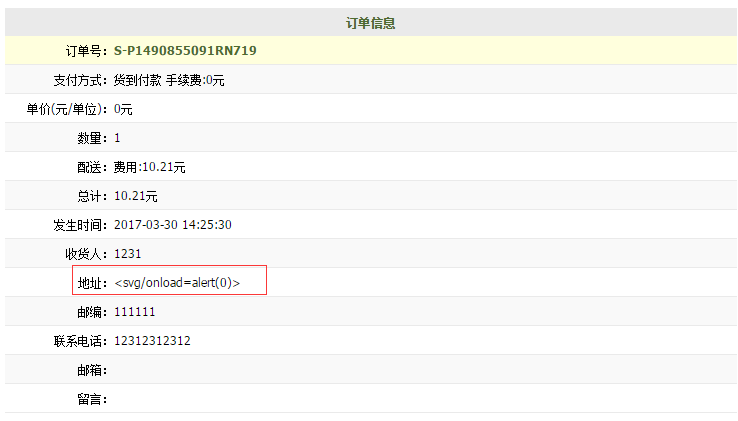Click payment method text 货到付款

pos(137,80)
